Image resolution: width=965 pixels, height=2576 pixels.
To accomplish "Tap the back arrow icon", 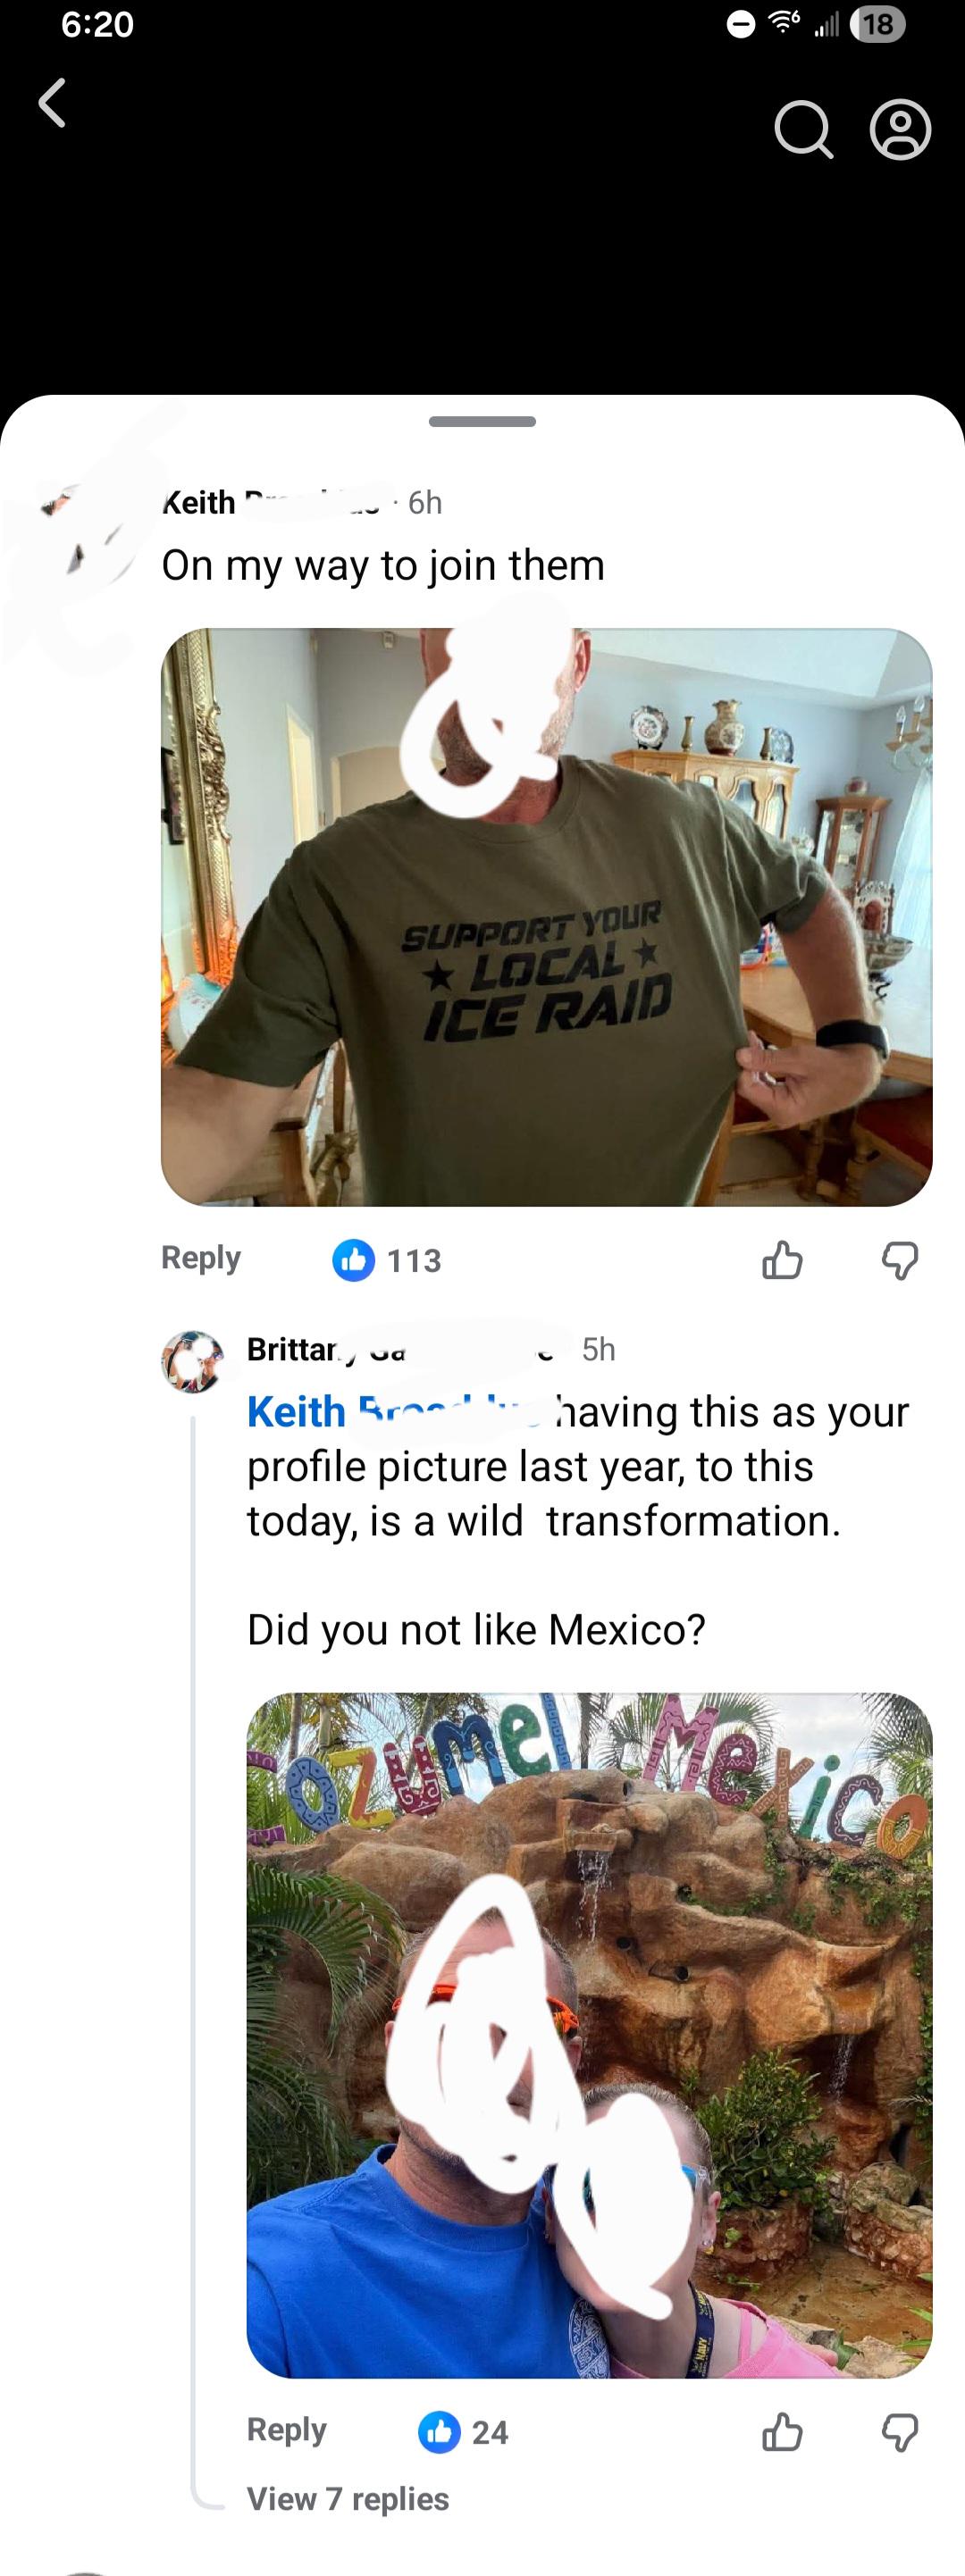I will [x=53, y=104].
